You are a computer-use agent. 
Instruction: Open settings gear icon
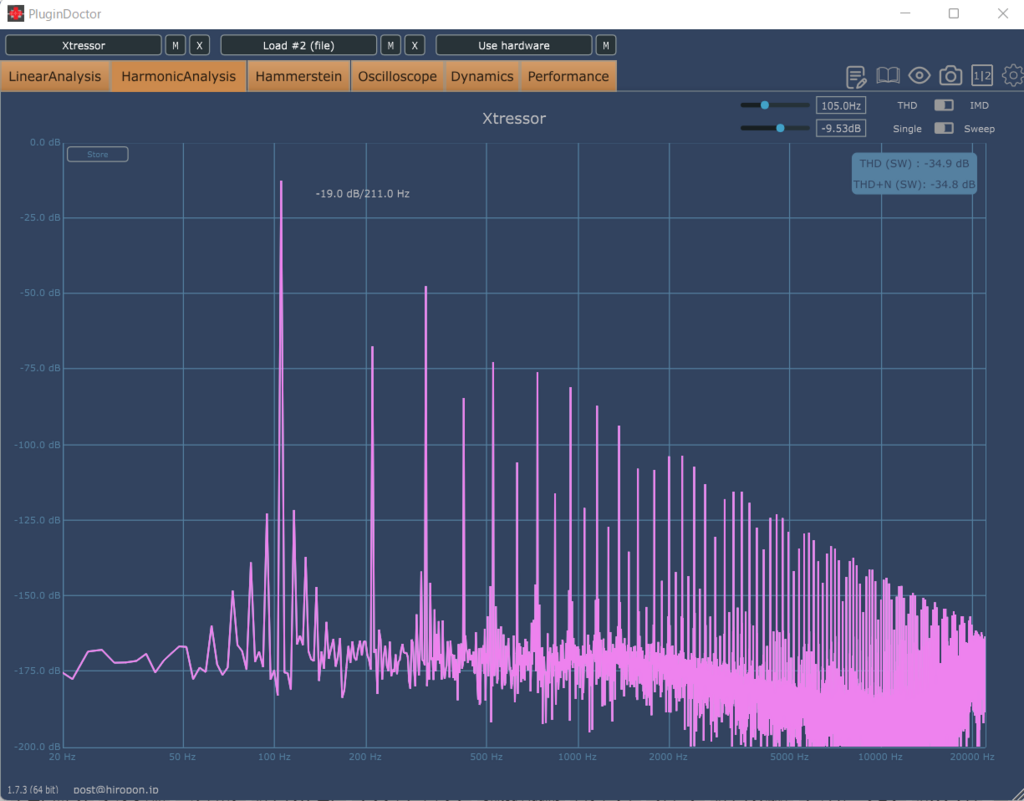pyautogui.click(x=1013, y=76)
